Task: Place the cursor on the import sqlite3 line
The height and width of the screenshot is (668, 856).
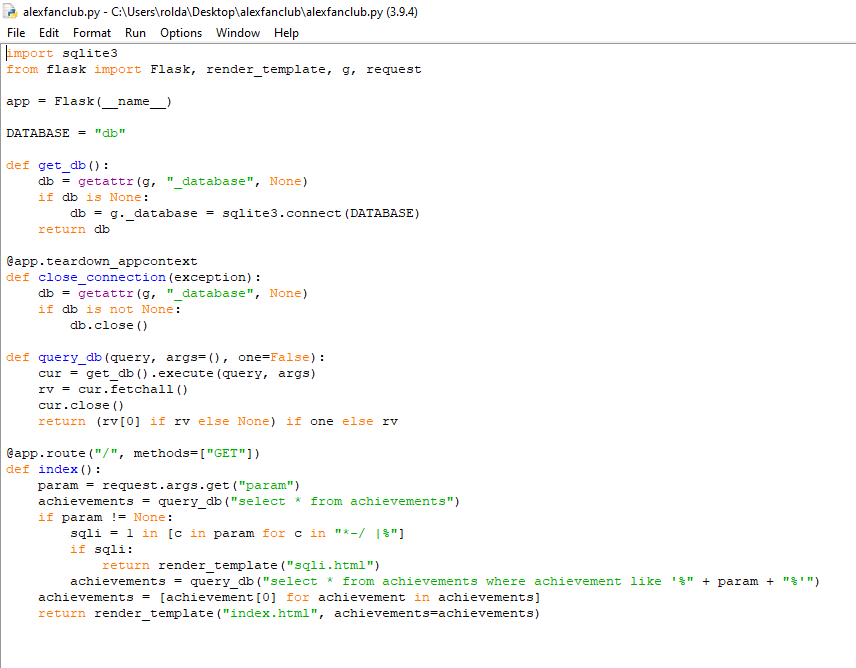Action: (60, 53)
